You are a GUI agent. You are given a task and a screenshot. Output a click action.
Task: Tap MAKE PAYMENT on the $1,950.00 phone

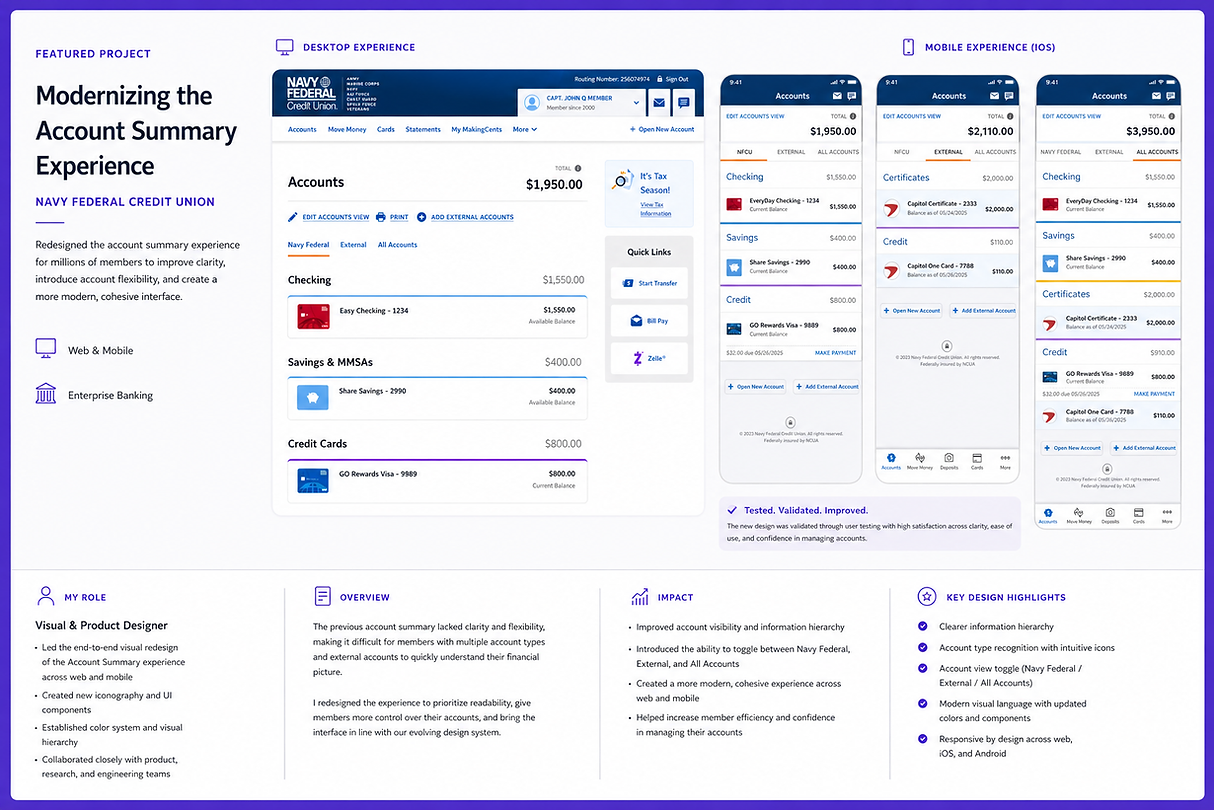coord(835,353)
